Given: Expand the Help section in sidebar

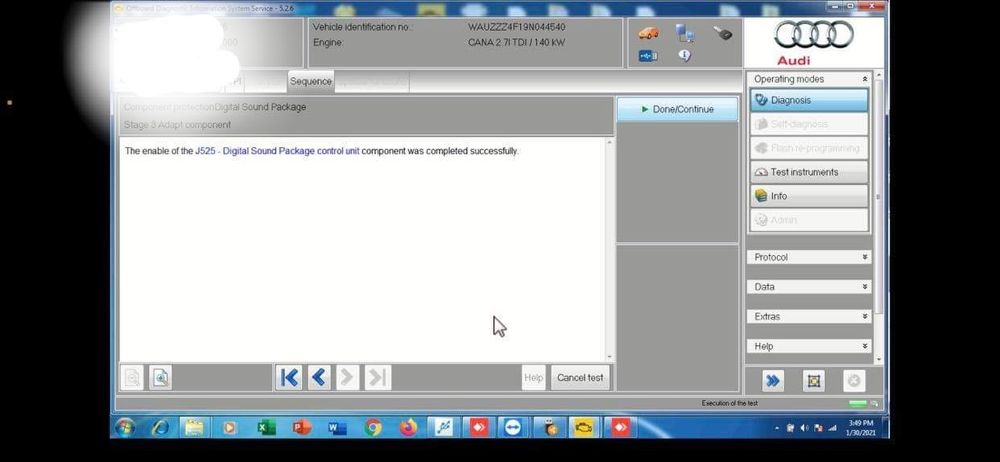Looking at the screenshot, I should click(809, 346).
